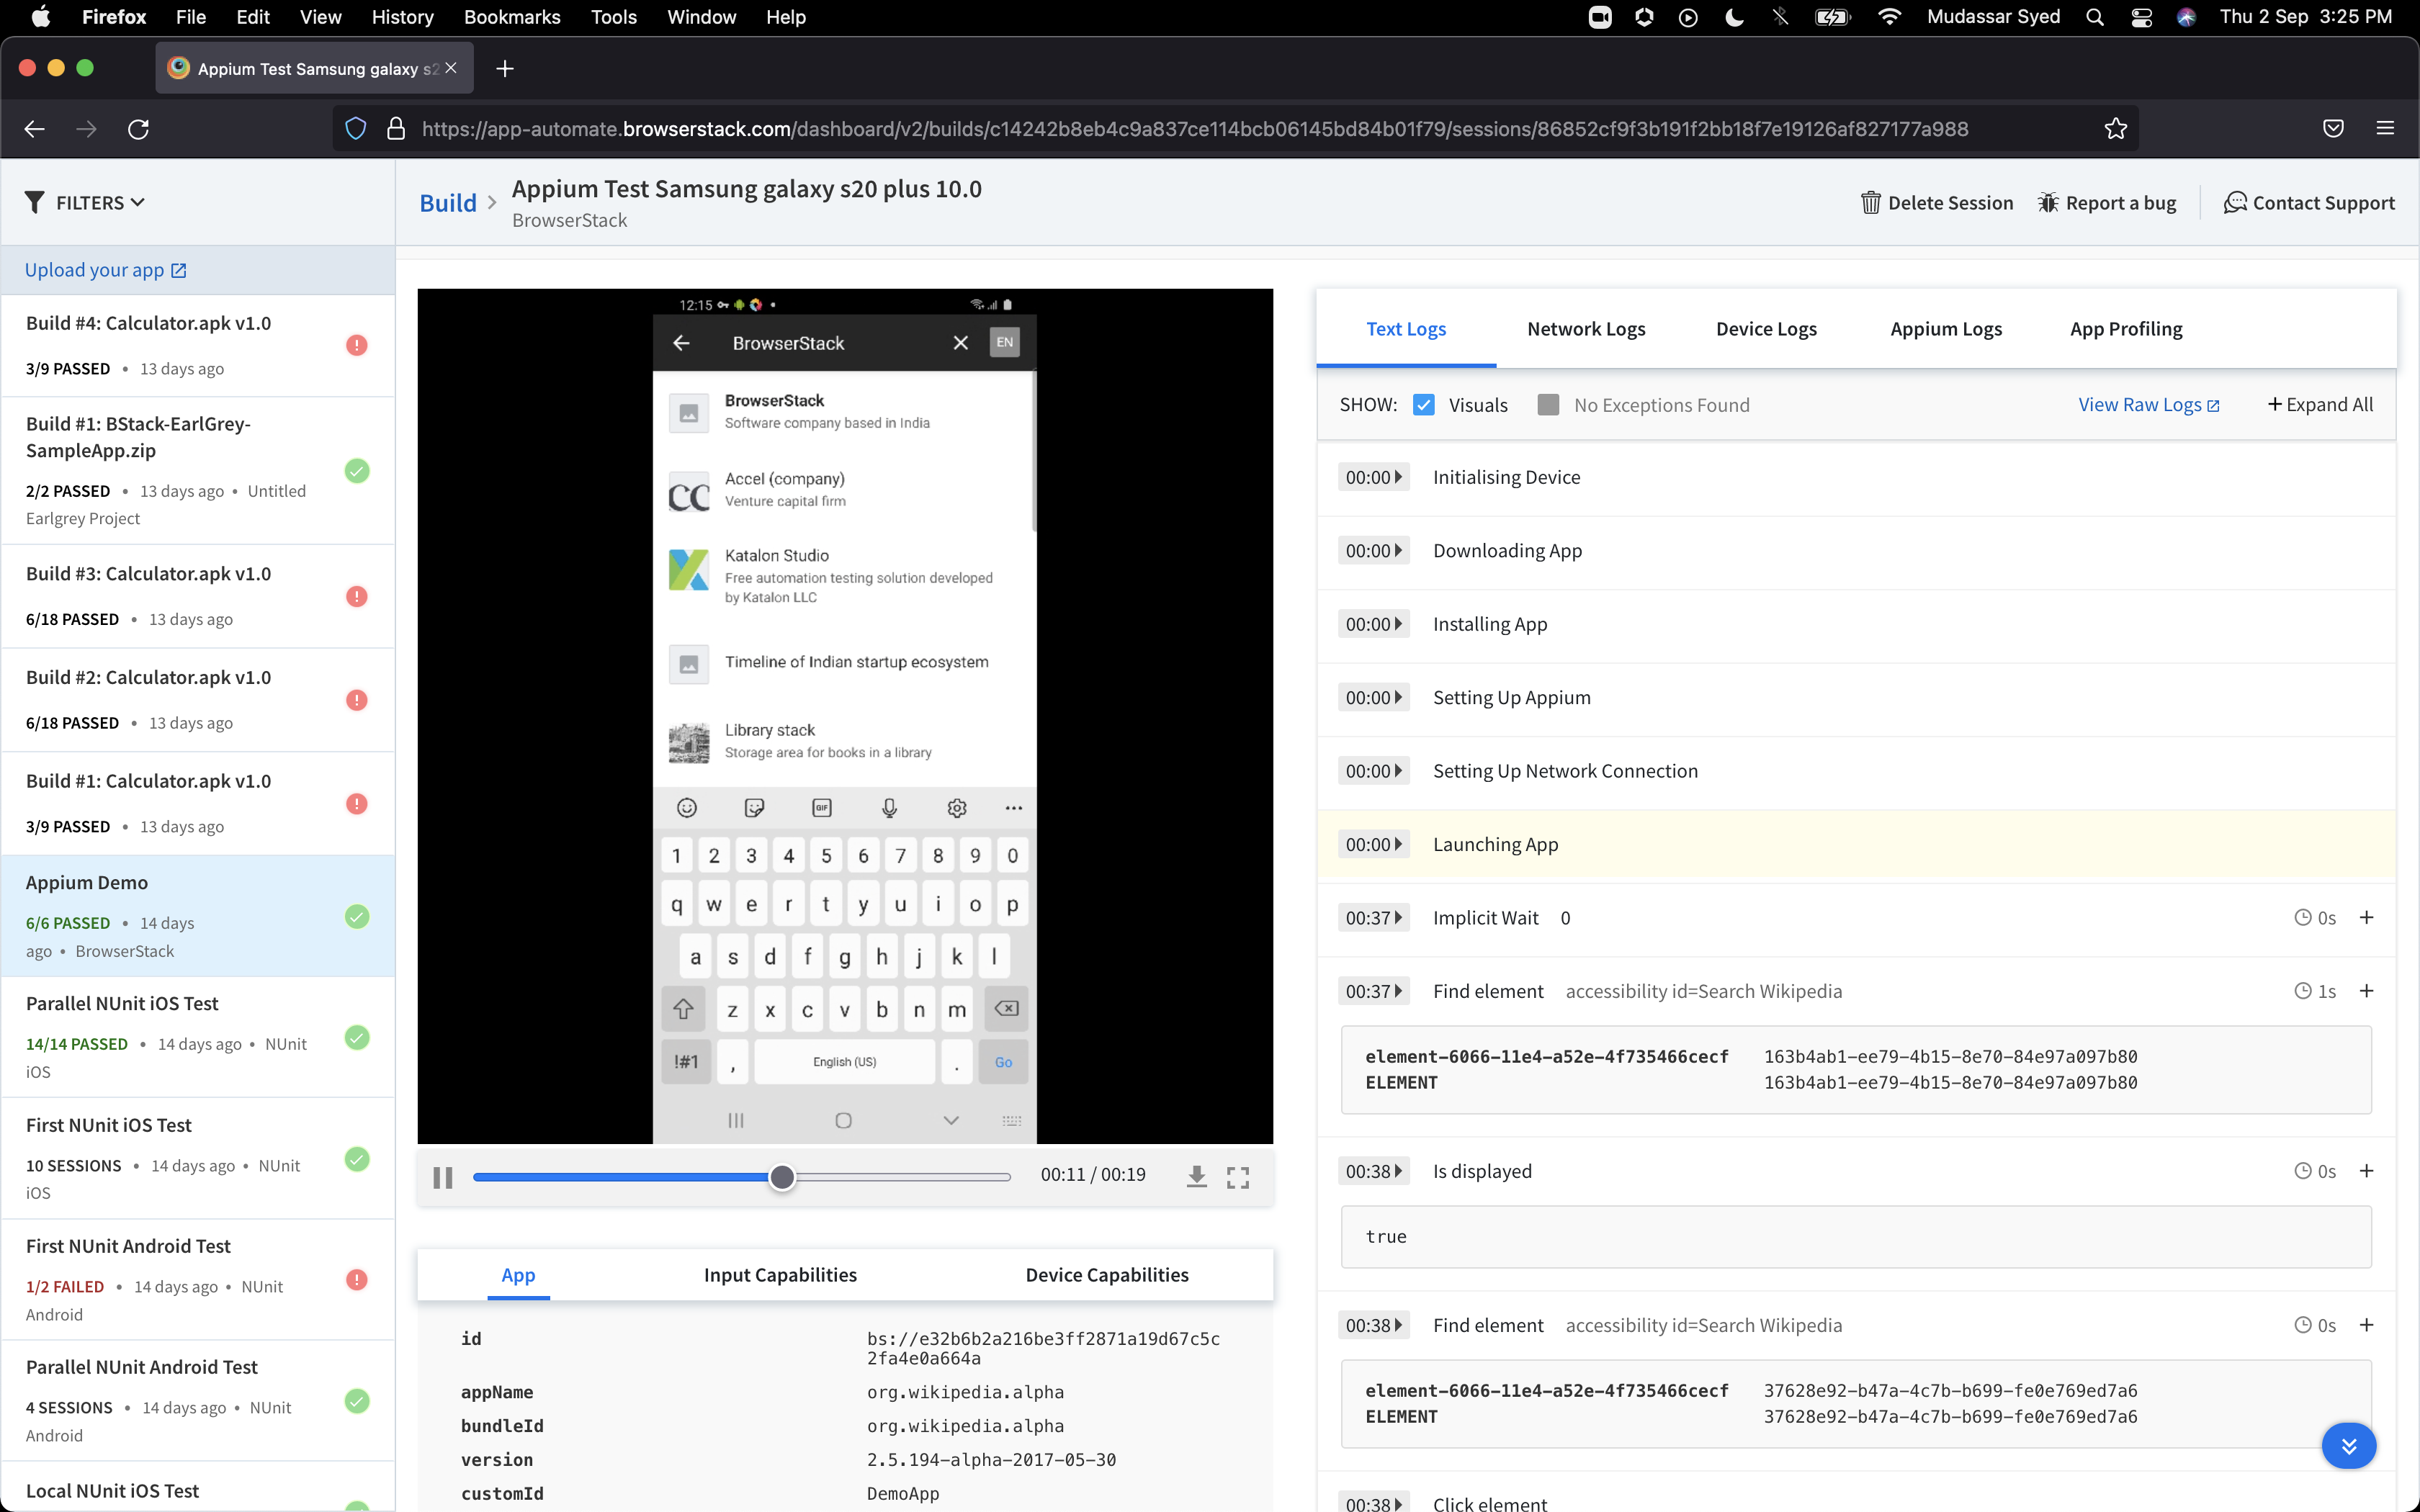Click the Delete Session trash icon

click(1870, 203)
